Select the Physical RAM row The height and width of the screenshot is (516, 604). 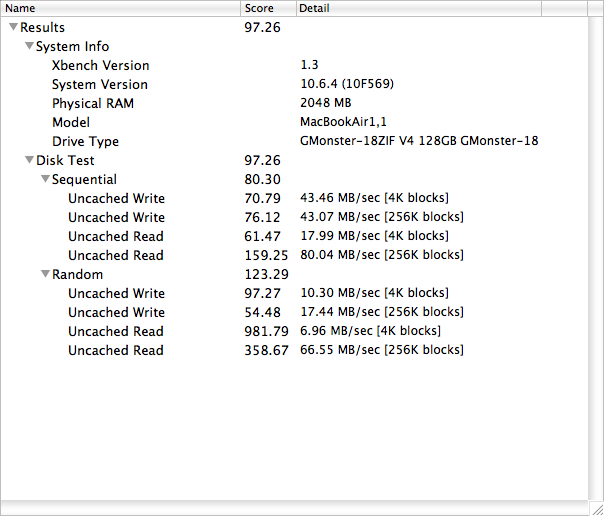click(x=294, y=103)
